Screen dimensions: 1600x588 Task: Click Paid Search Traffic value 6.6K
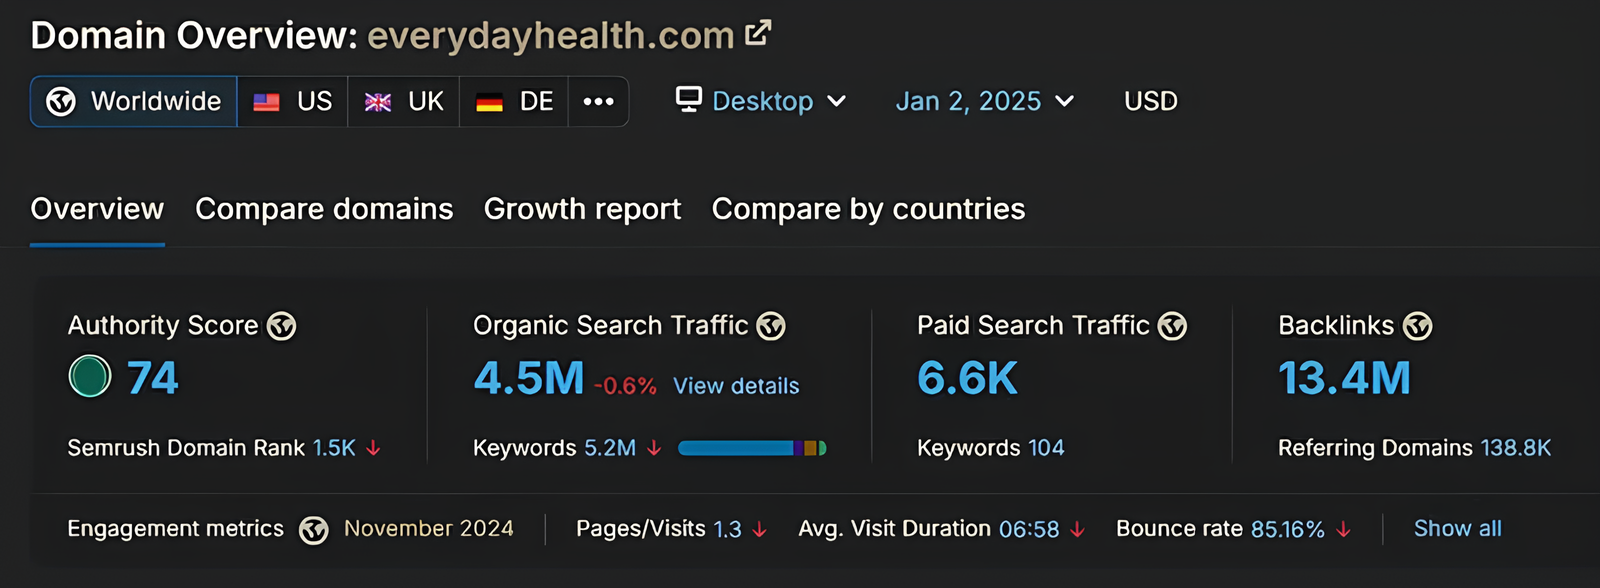968,378
